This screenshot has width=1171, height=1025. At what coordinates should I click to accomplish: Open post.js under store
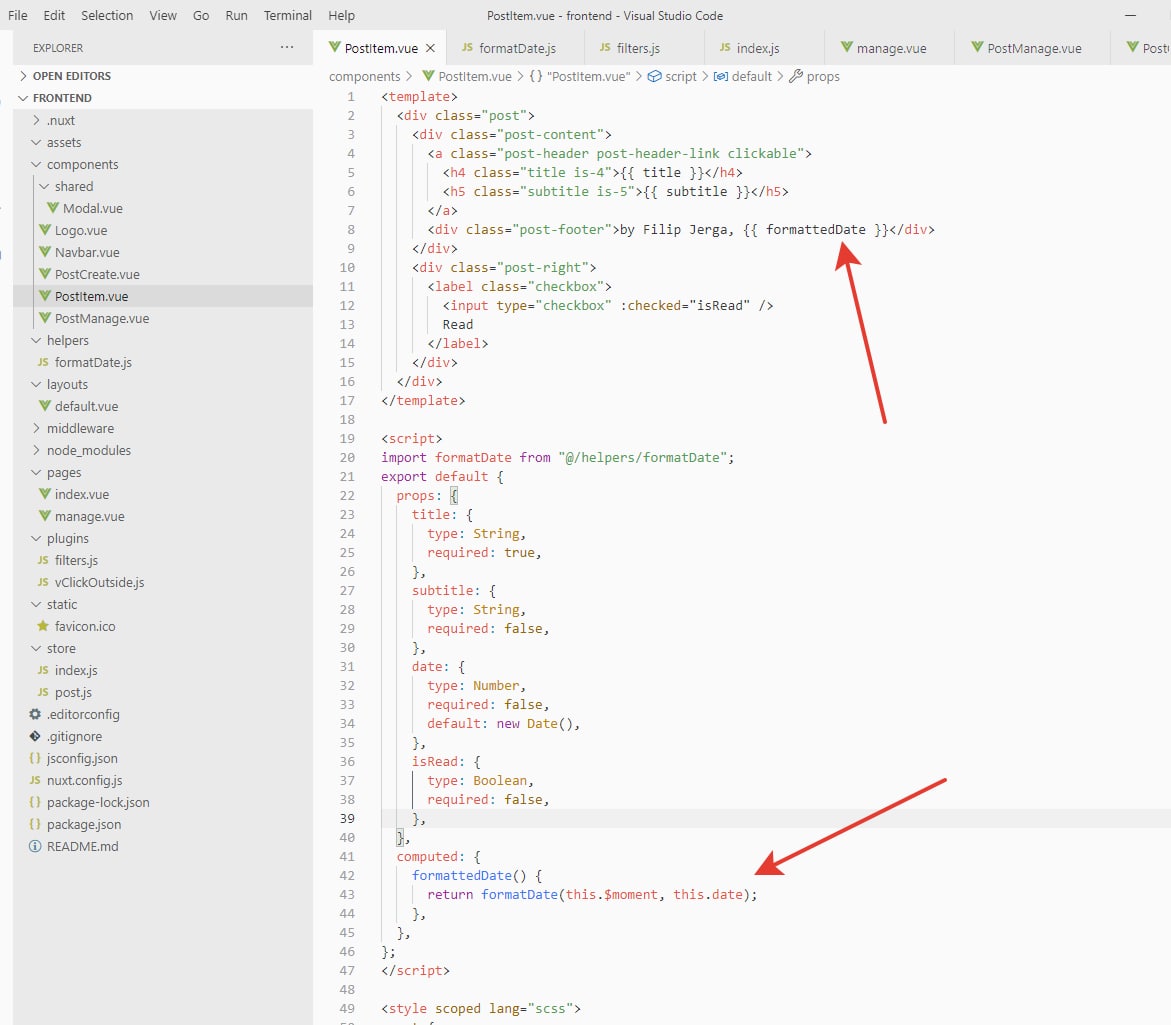pyautogui.click(x=72, y=692)
